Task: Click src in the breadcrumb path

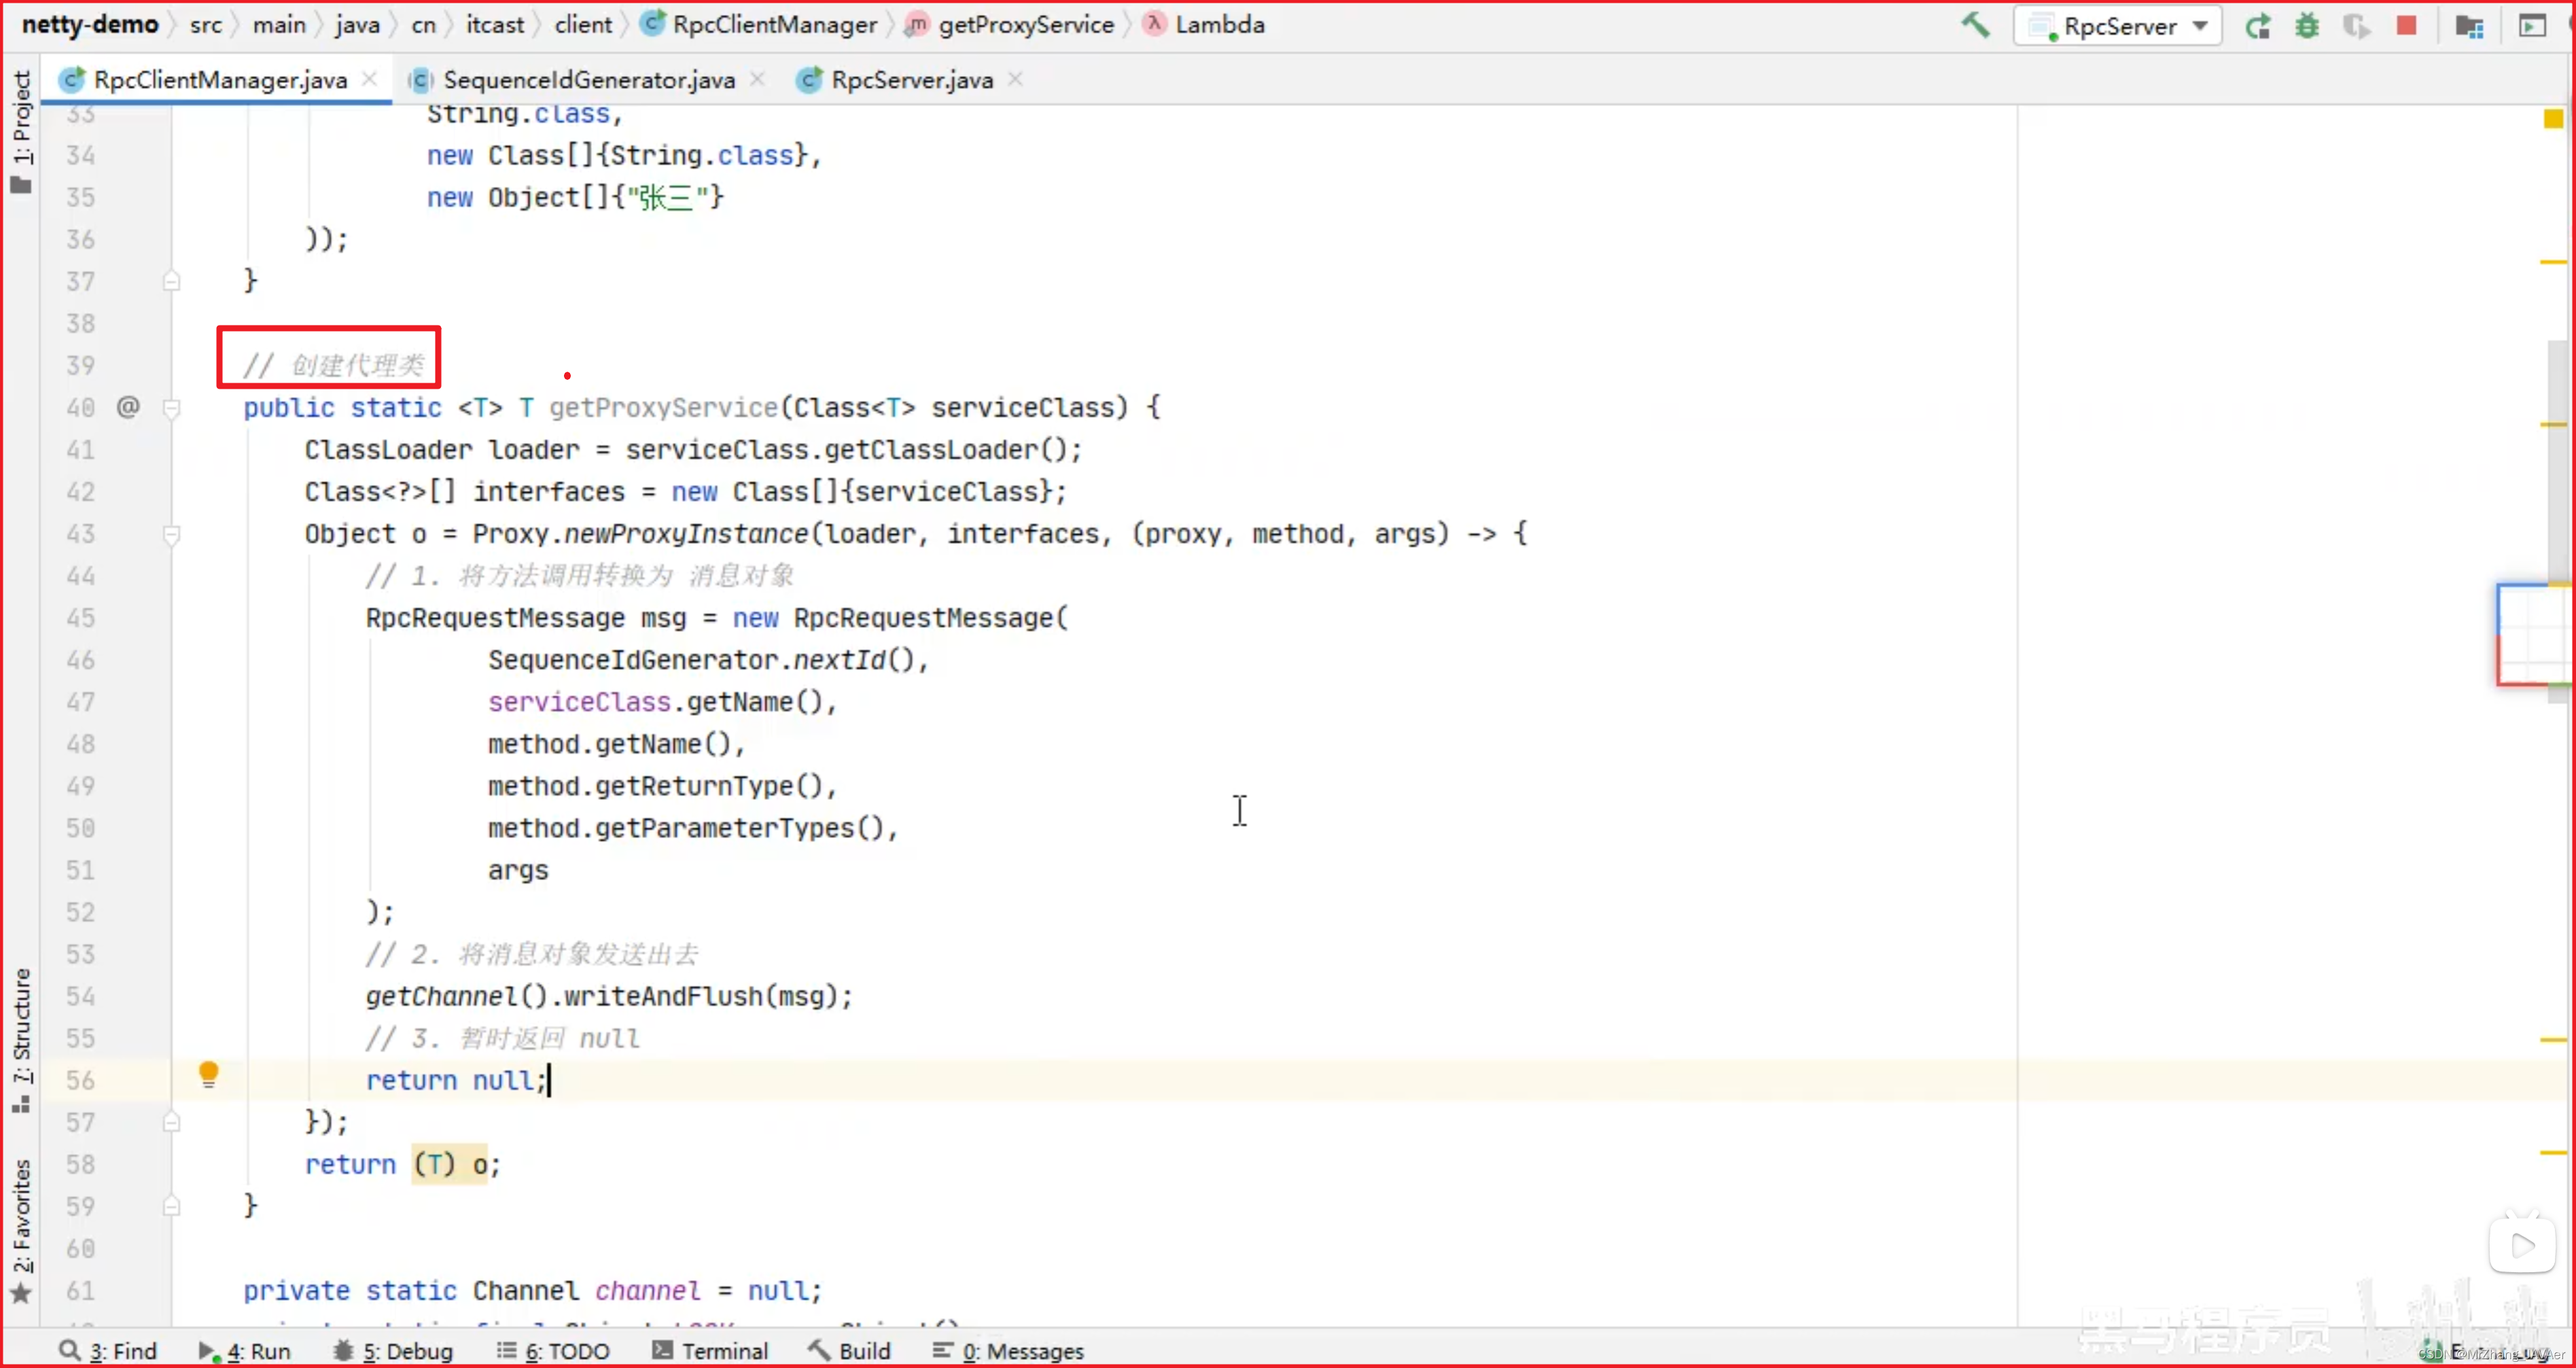Action: 206,25
